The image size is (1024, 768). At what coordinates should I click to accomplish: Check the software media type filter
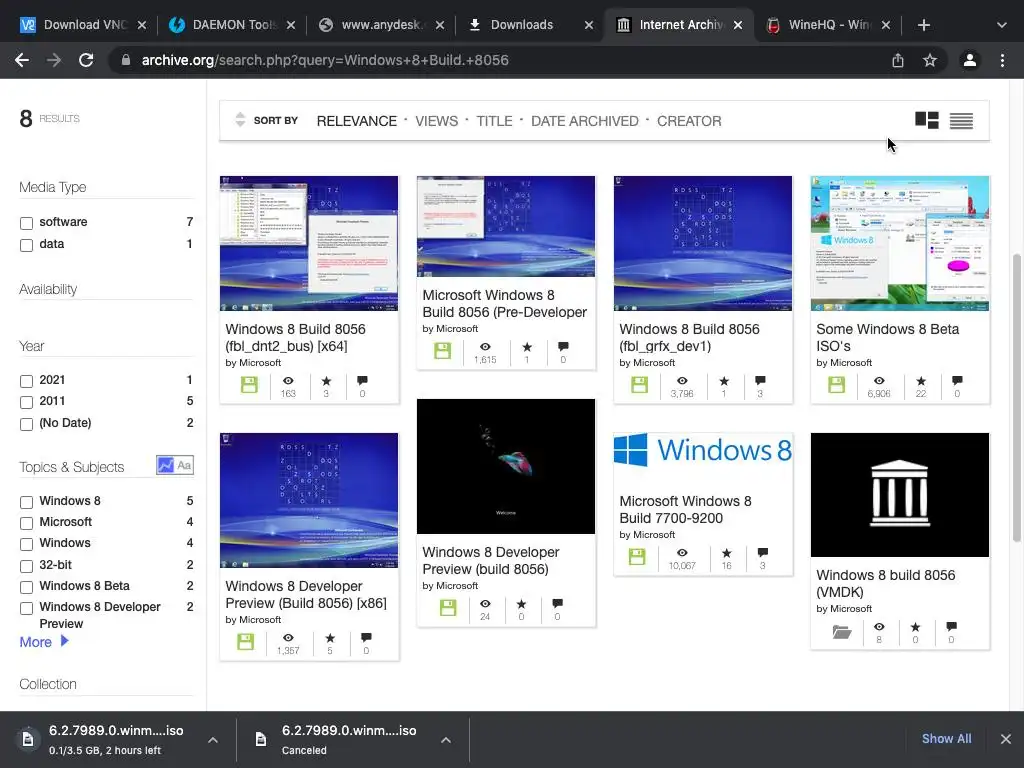[x=26, y=223]
